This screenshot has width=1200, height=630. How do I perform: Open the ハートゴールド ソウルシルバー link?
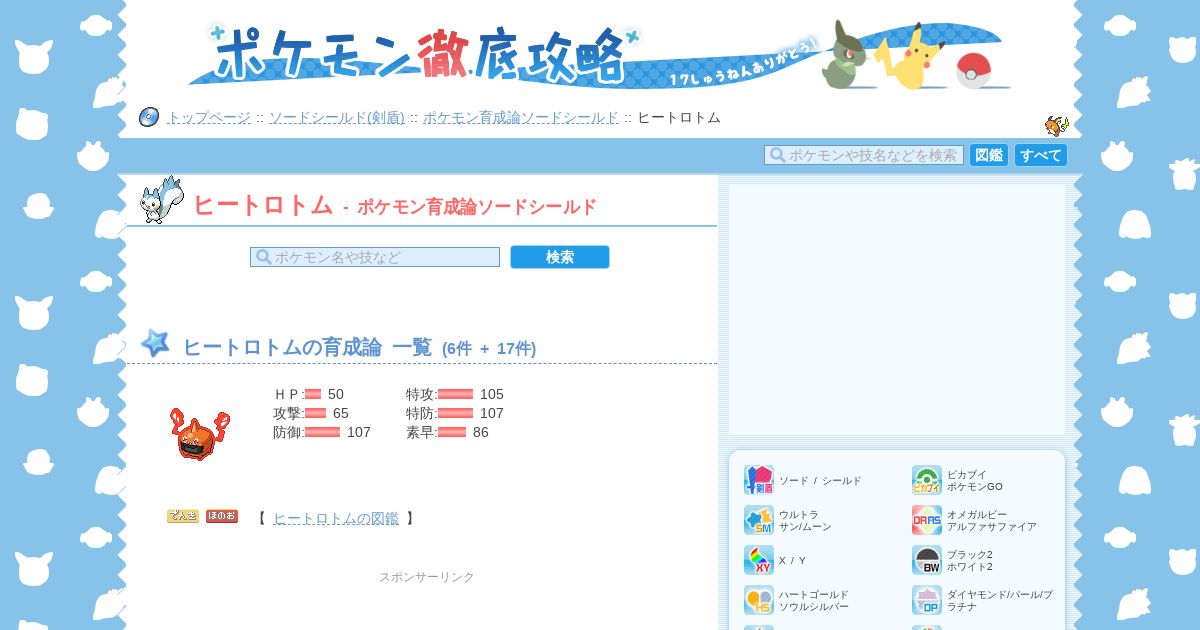coord(814,601)
